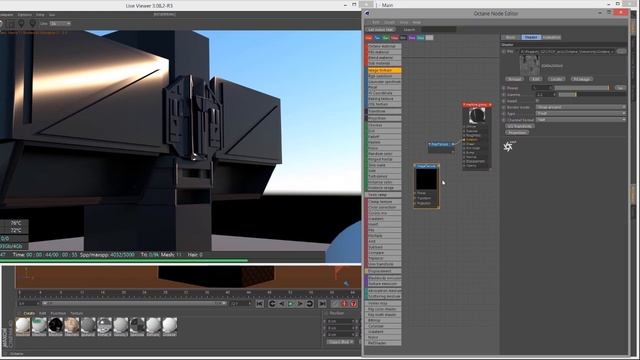Screen dimensions: 640x360
Task: Click the Locate button
Action: 556,79
